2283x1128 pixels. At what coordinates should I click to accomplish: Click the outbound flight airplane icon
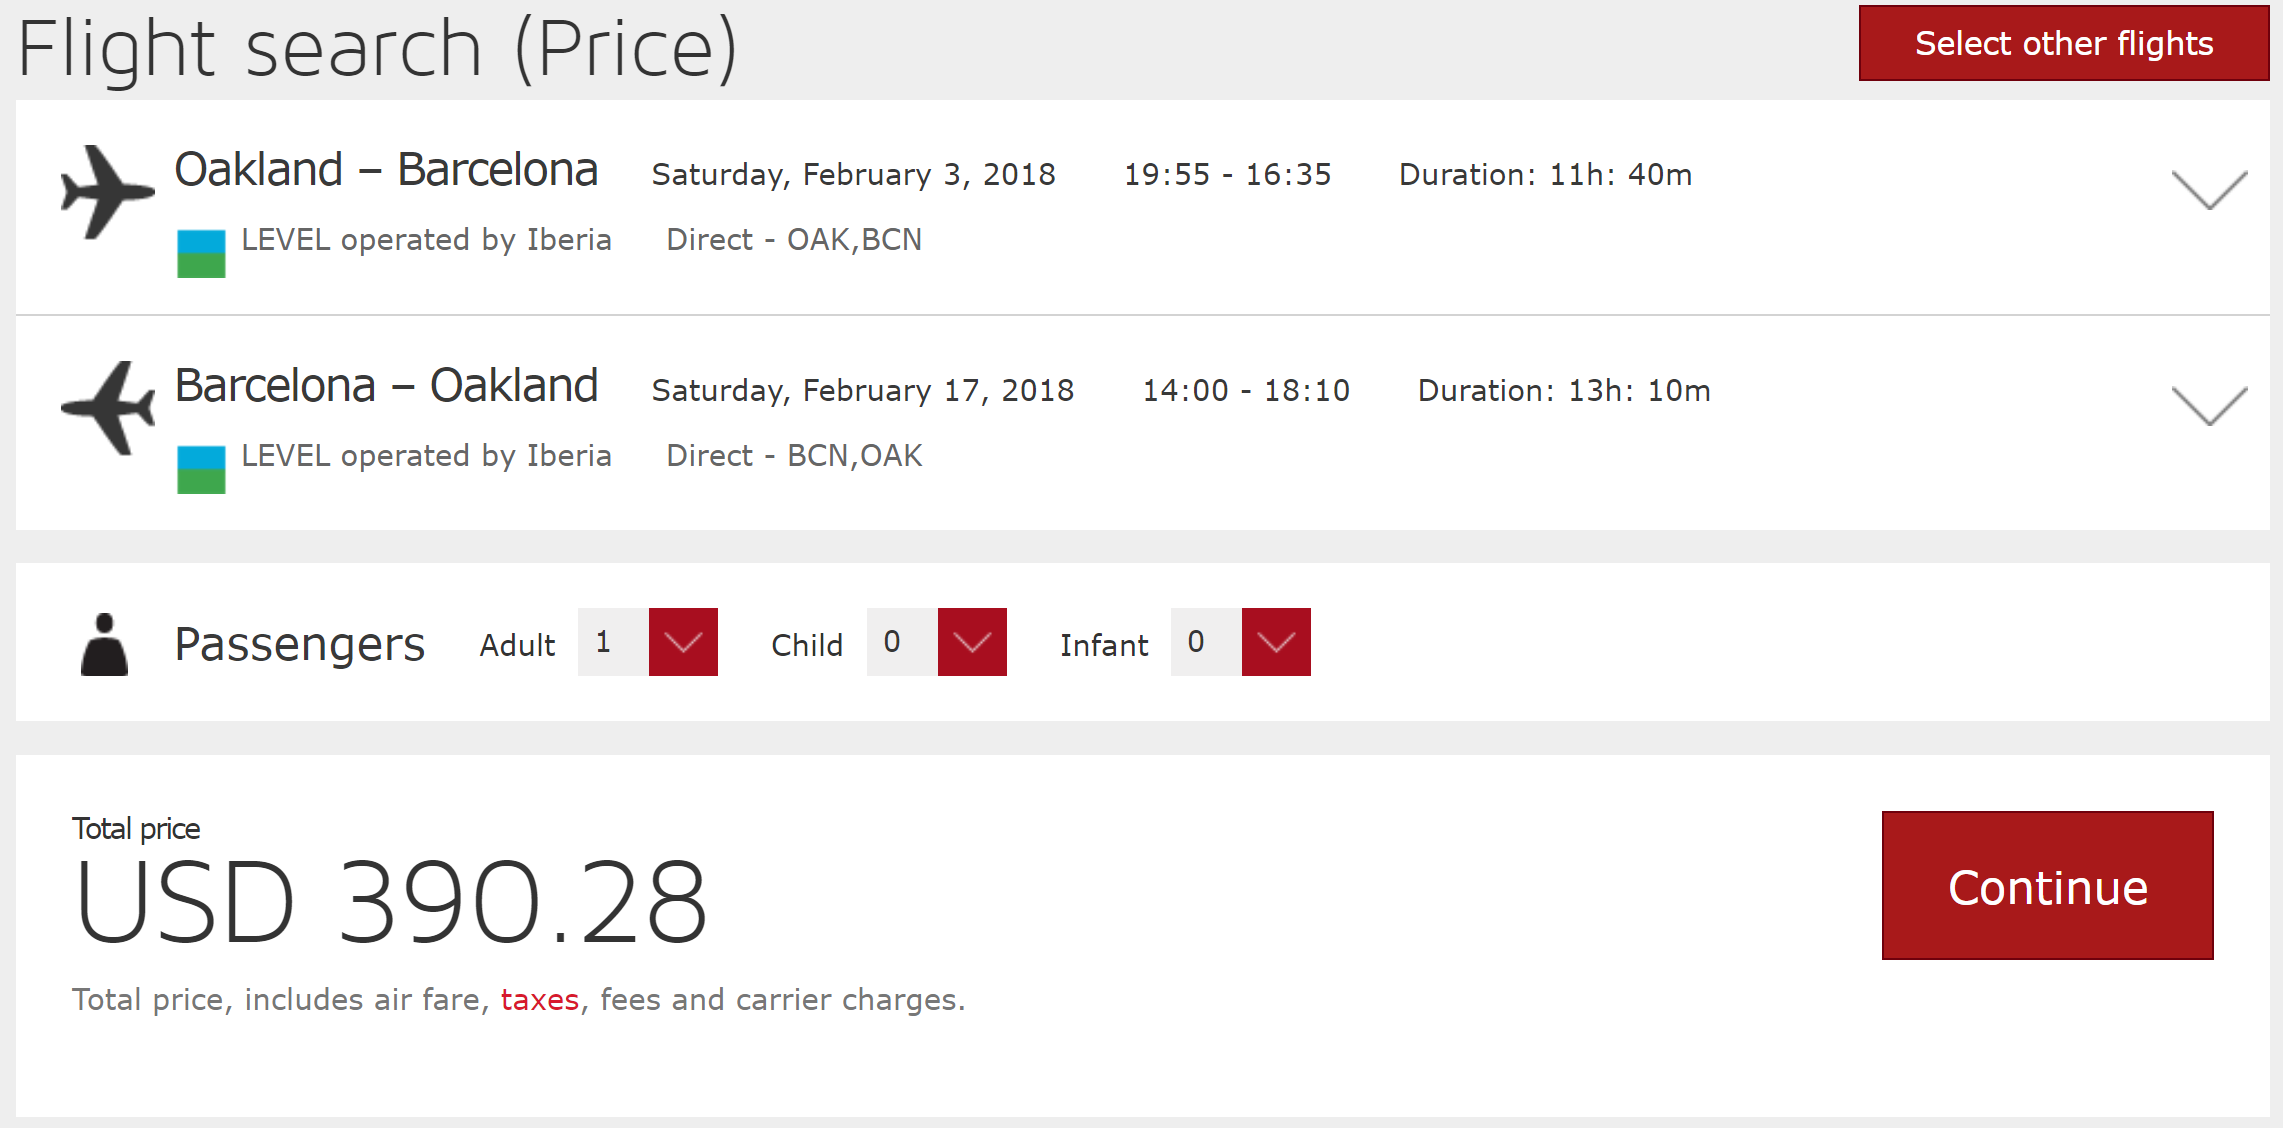107,192
